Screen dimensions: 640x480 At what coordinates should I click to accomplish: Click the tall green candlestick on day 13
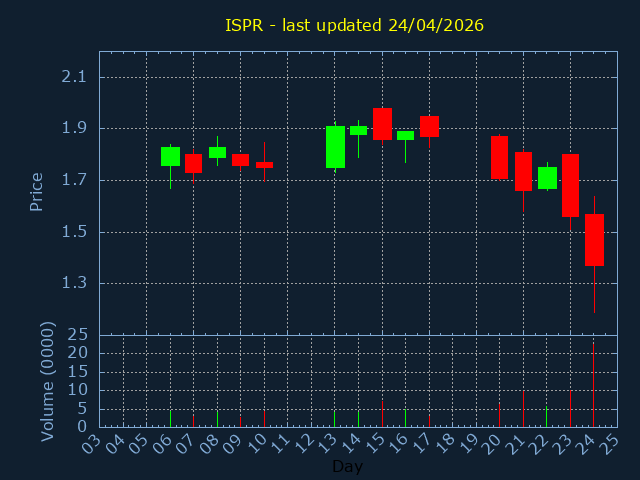335,147
